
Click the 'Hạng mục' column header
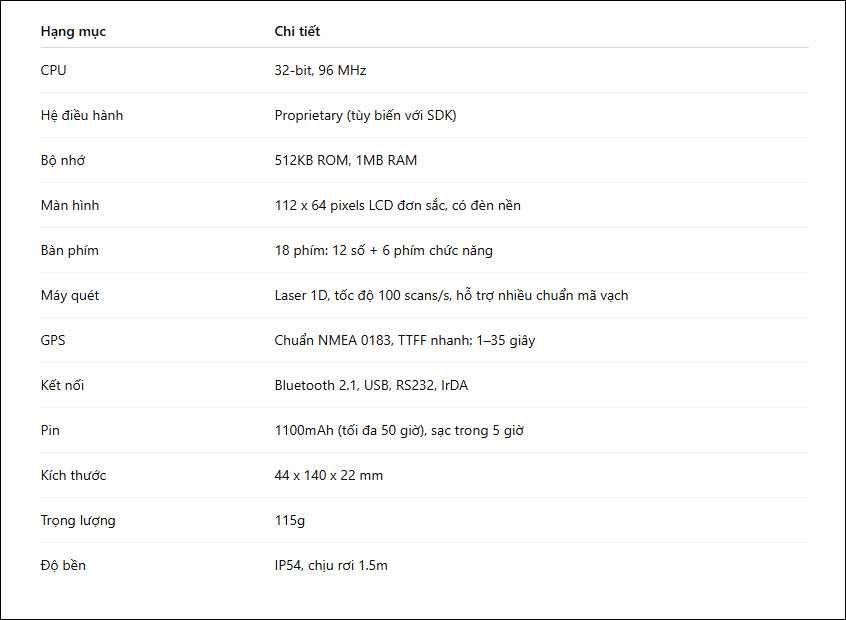(x=73, y=32)
